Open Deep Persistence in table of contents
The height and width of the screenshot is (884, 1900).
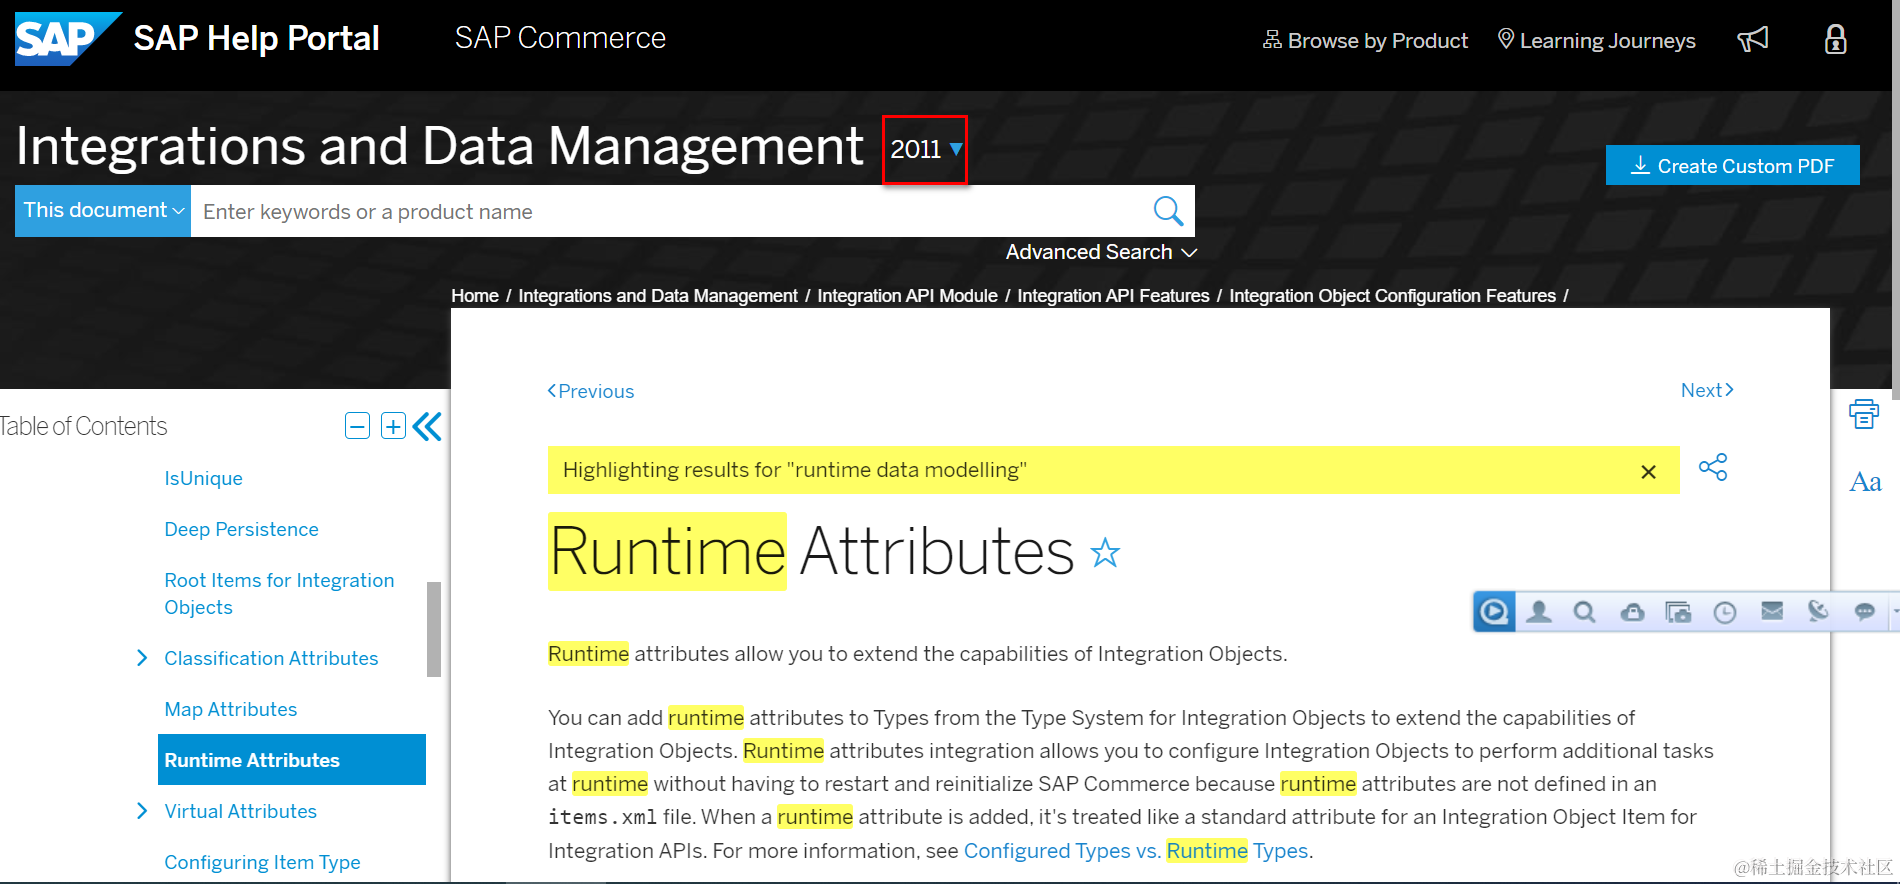click(x=242, y=529)
